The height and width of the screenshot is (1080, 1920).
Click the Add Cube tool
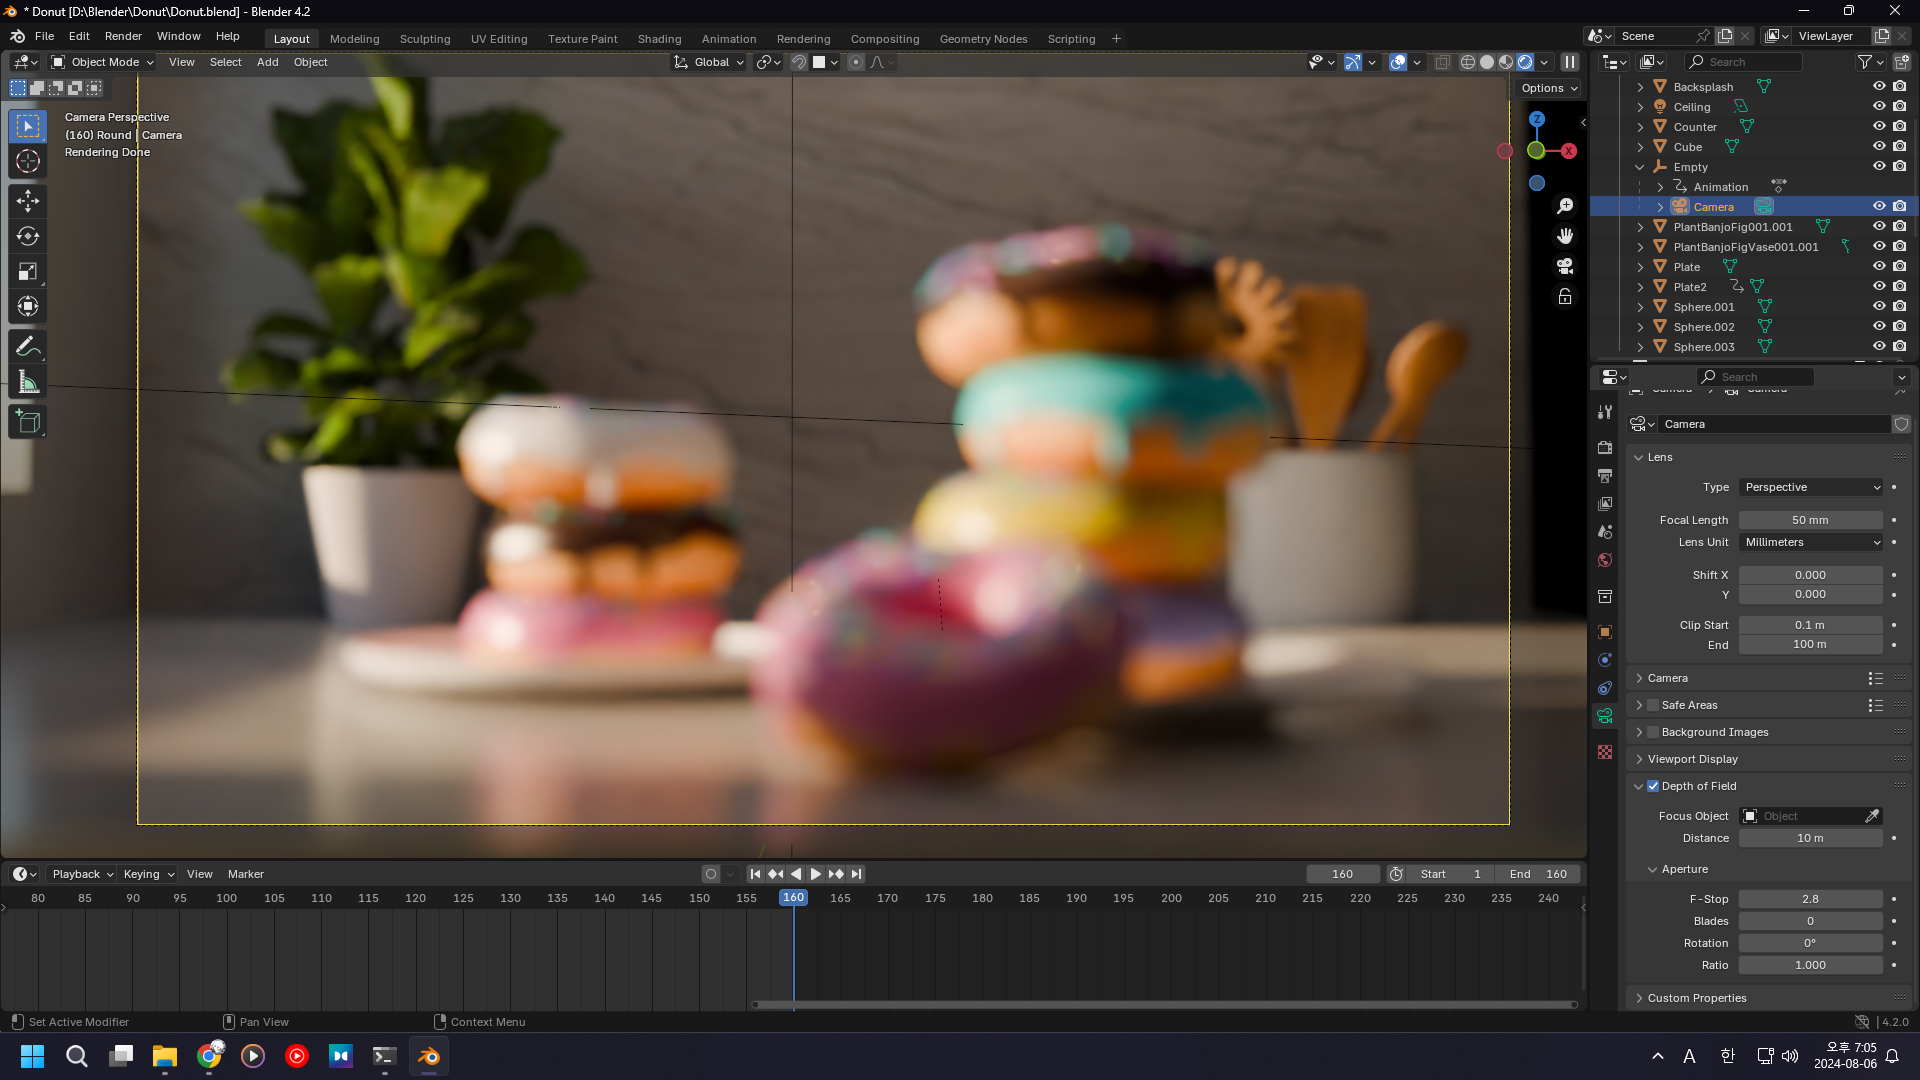[x=28, y=422]
